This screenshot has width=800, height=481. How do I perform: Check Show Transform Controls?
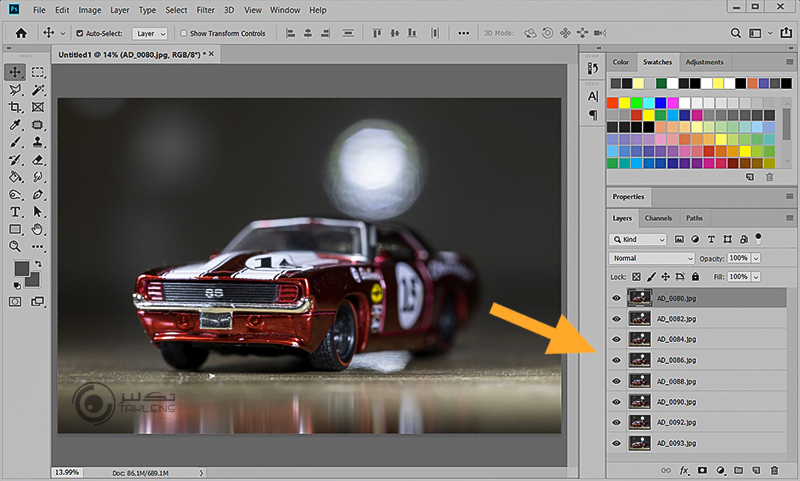click(183, 33)
